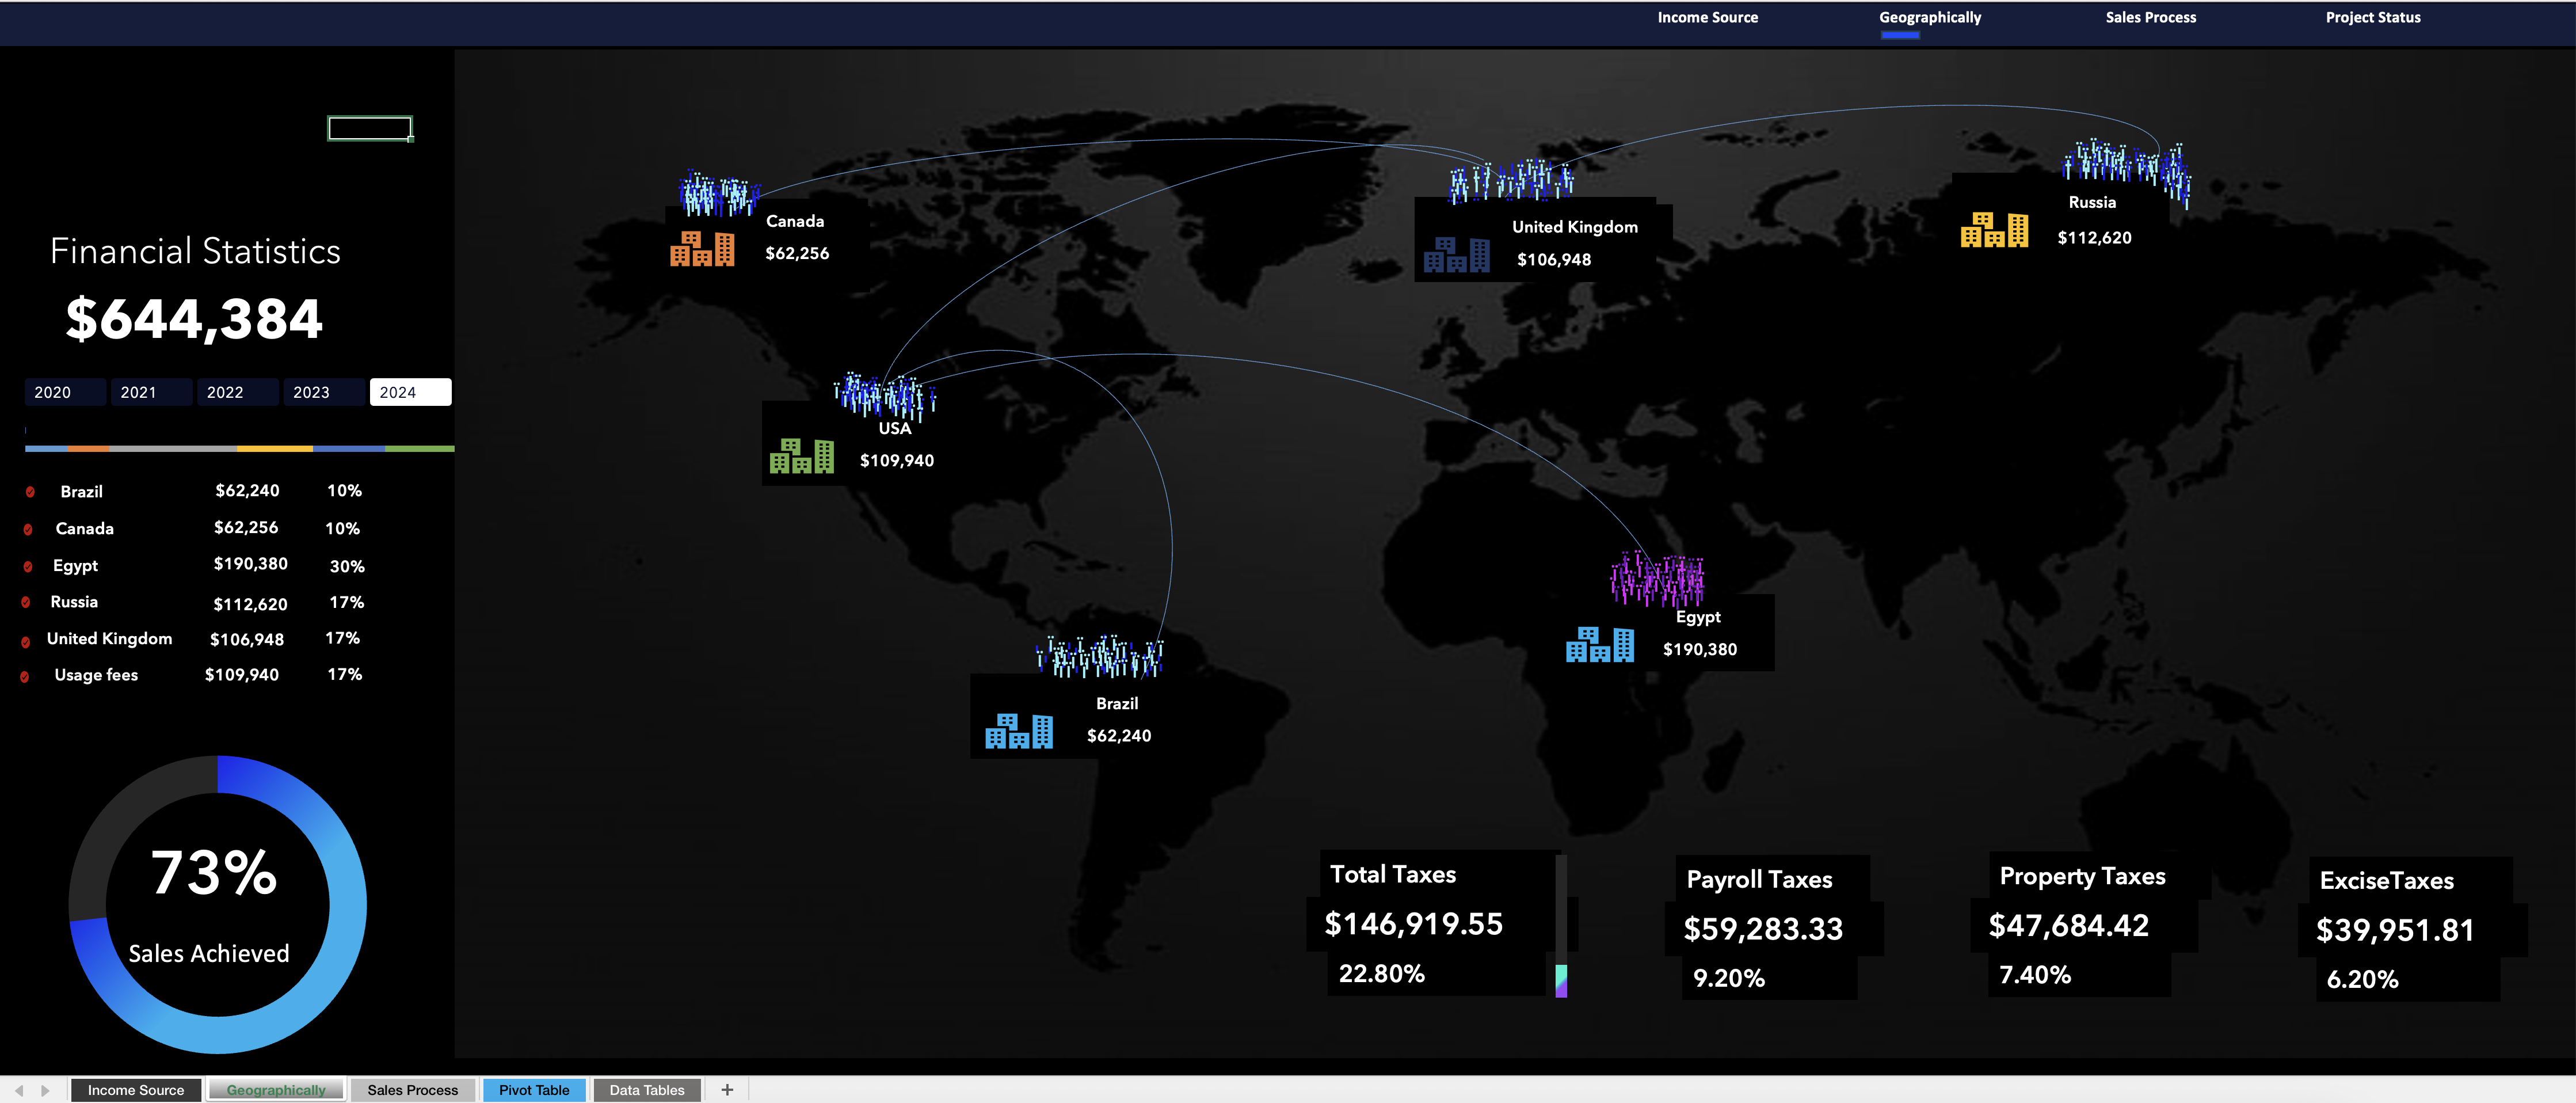Viewport: 2576px width, 1103px height.
Task: Click the blue Brazil buildings icon
Action: coord(1018,731)
